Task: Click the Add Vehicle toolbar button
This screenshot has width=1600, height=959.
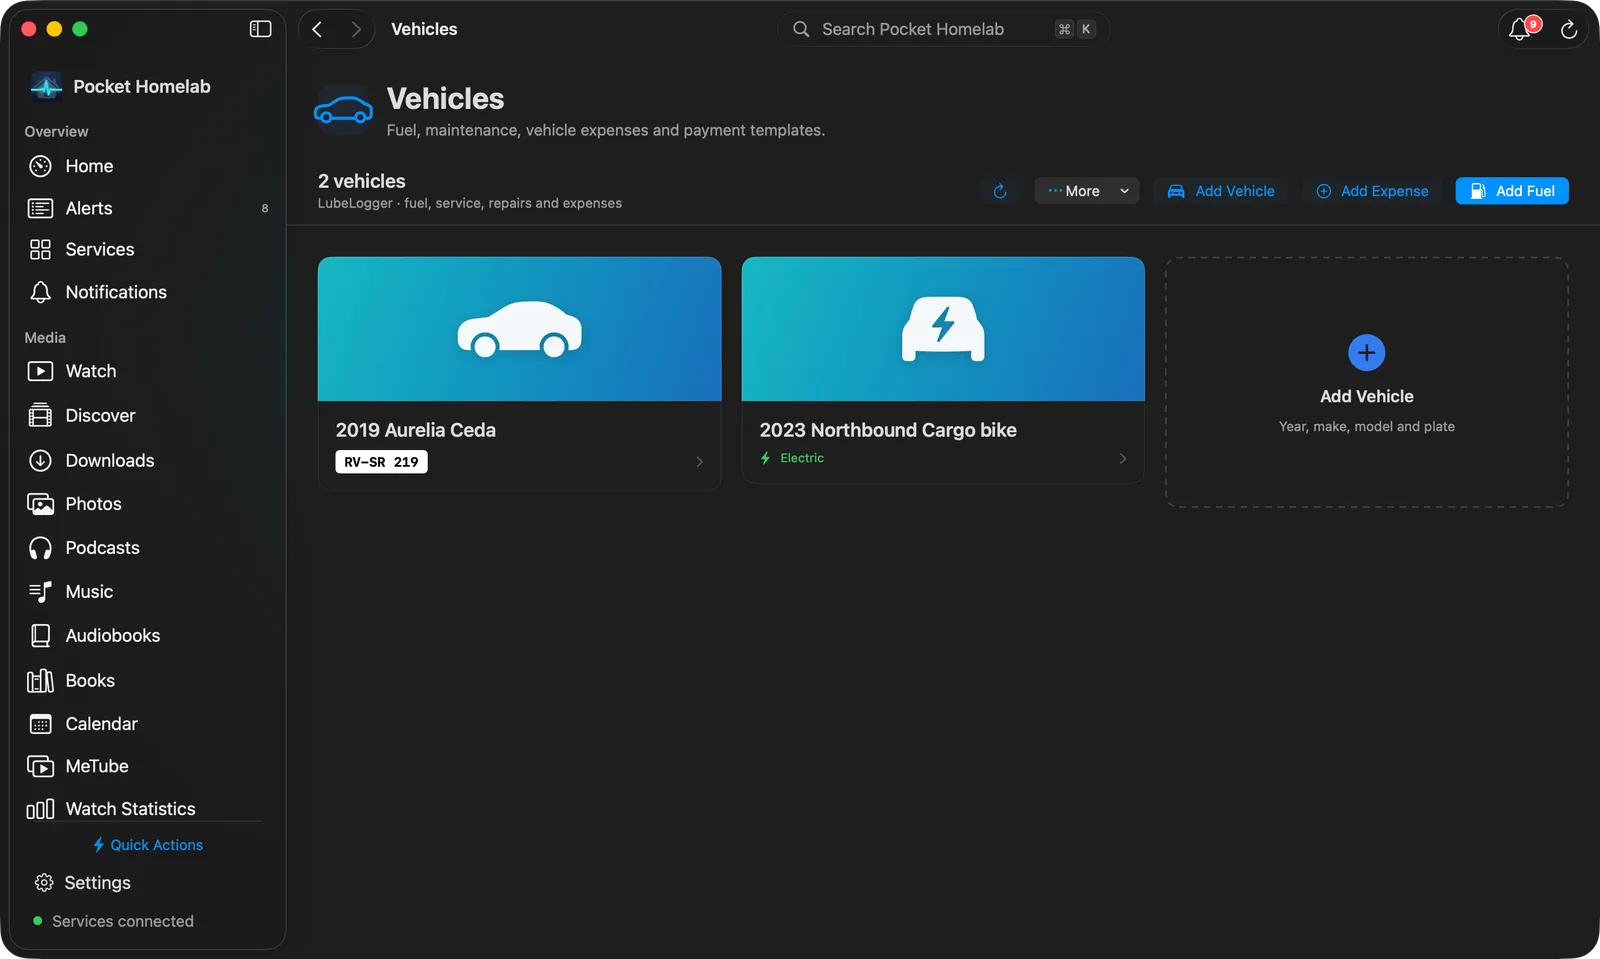Action: [x=1221, y=191]
